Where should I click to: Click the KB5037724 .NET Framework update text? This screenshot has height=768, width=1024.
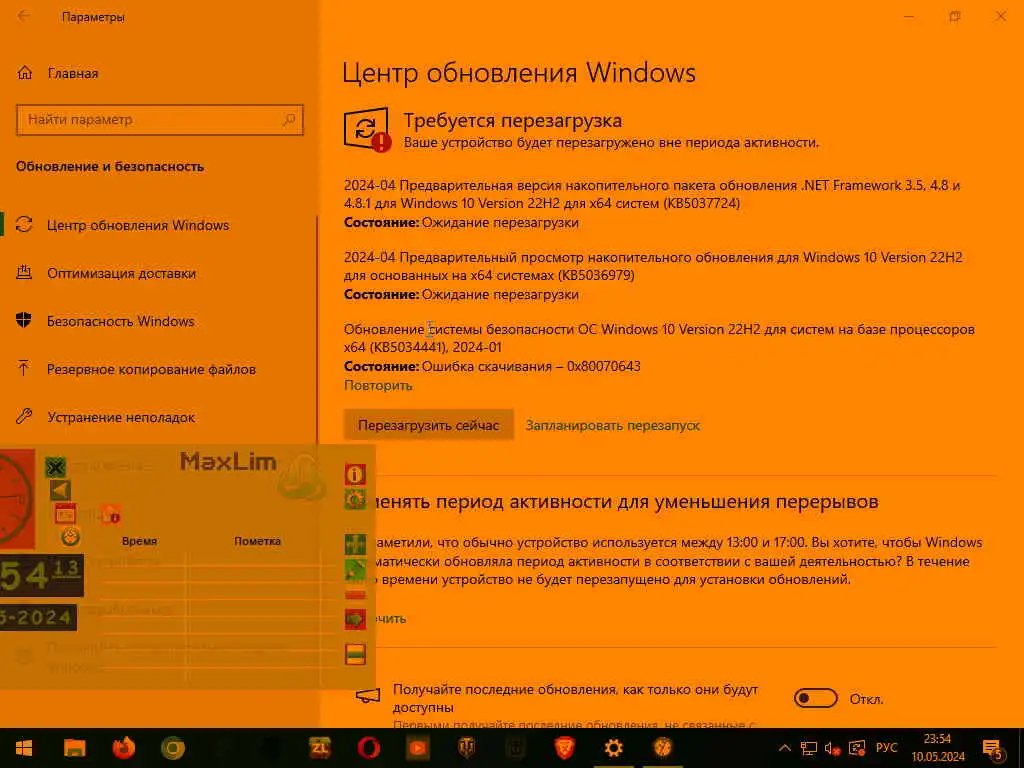point(652,194)
